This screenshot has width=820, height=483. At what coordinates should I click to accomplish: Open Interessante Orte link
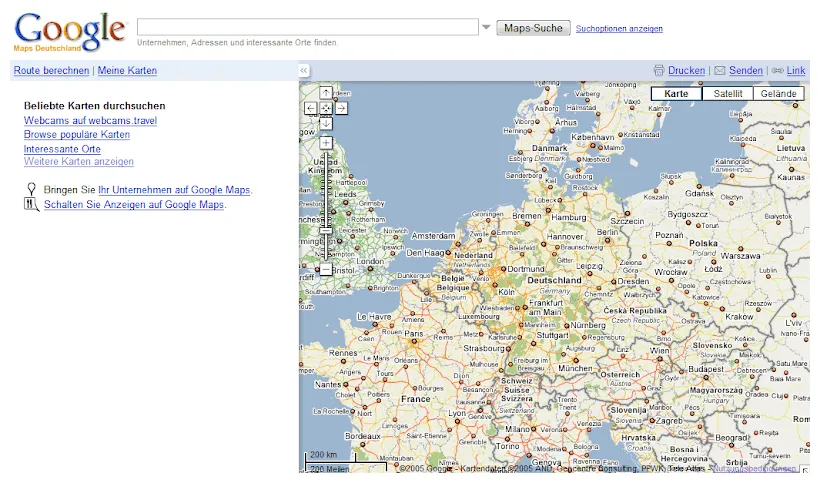click(62, 149)
